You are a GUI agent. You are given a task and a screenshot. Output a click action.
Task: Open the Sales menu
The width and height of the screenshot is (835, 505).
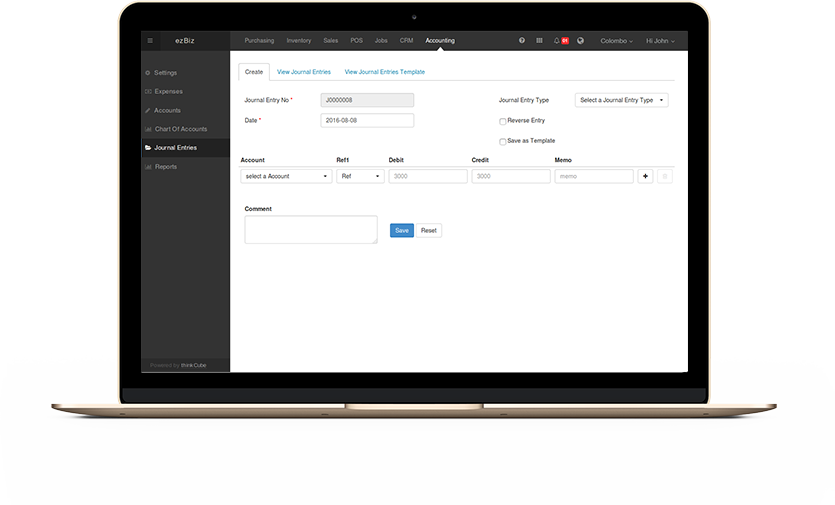pyautogui.click(x=331, y=40)
